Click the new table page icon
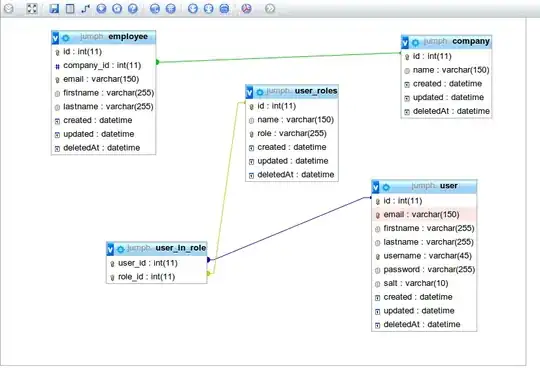Screen dimensions: 540x371 click(70, 9)
